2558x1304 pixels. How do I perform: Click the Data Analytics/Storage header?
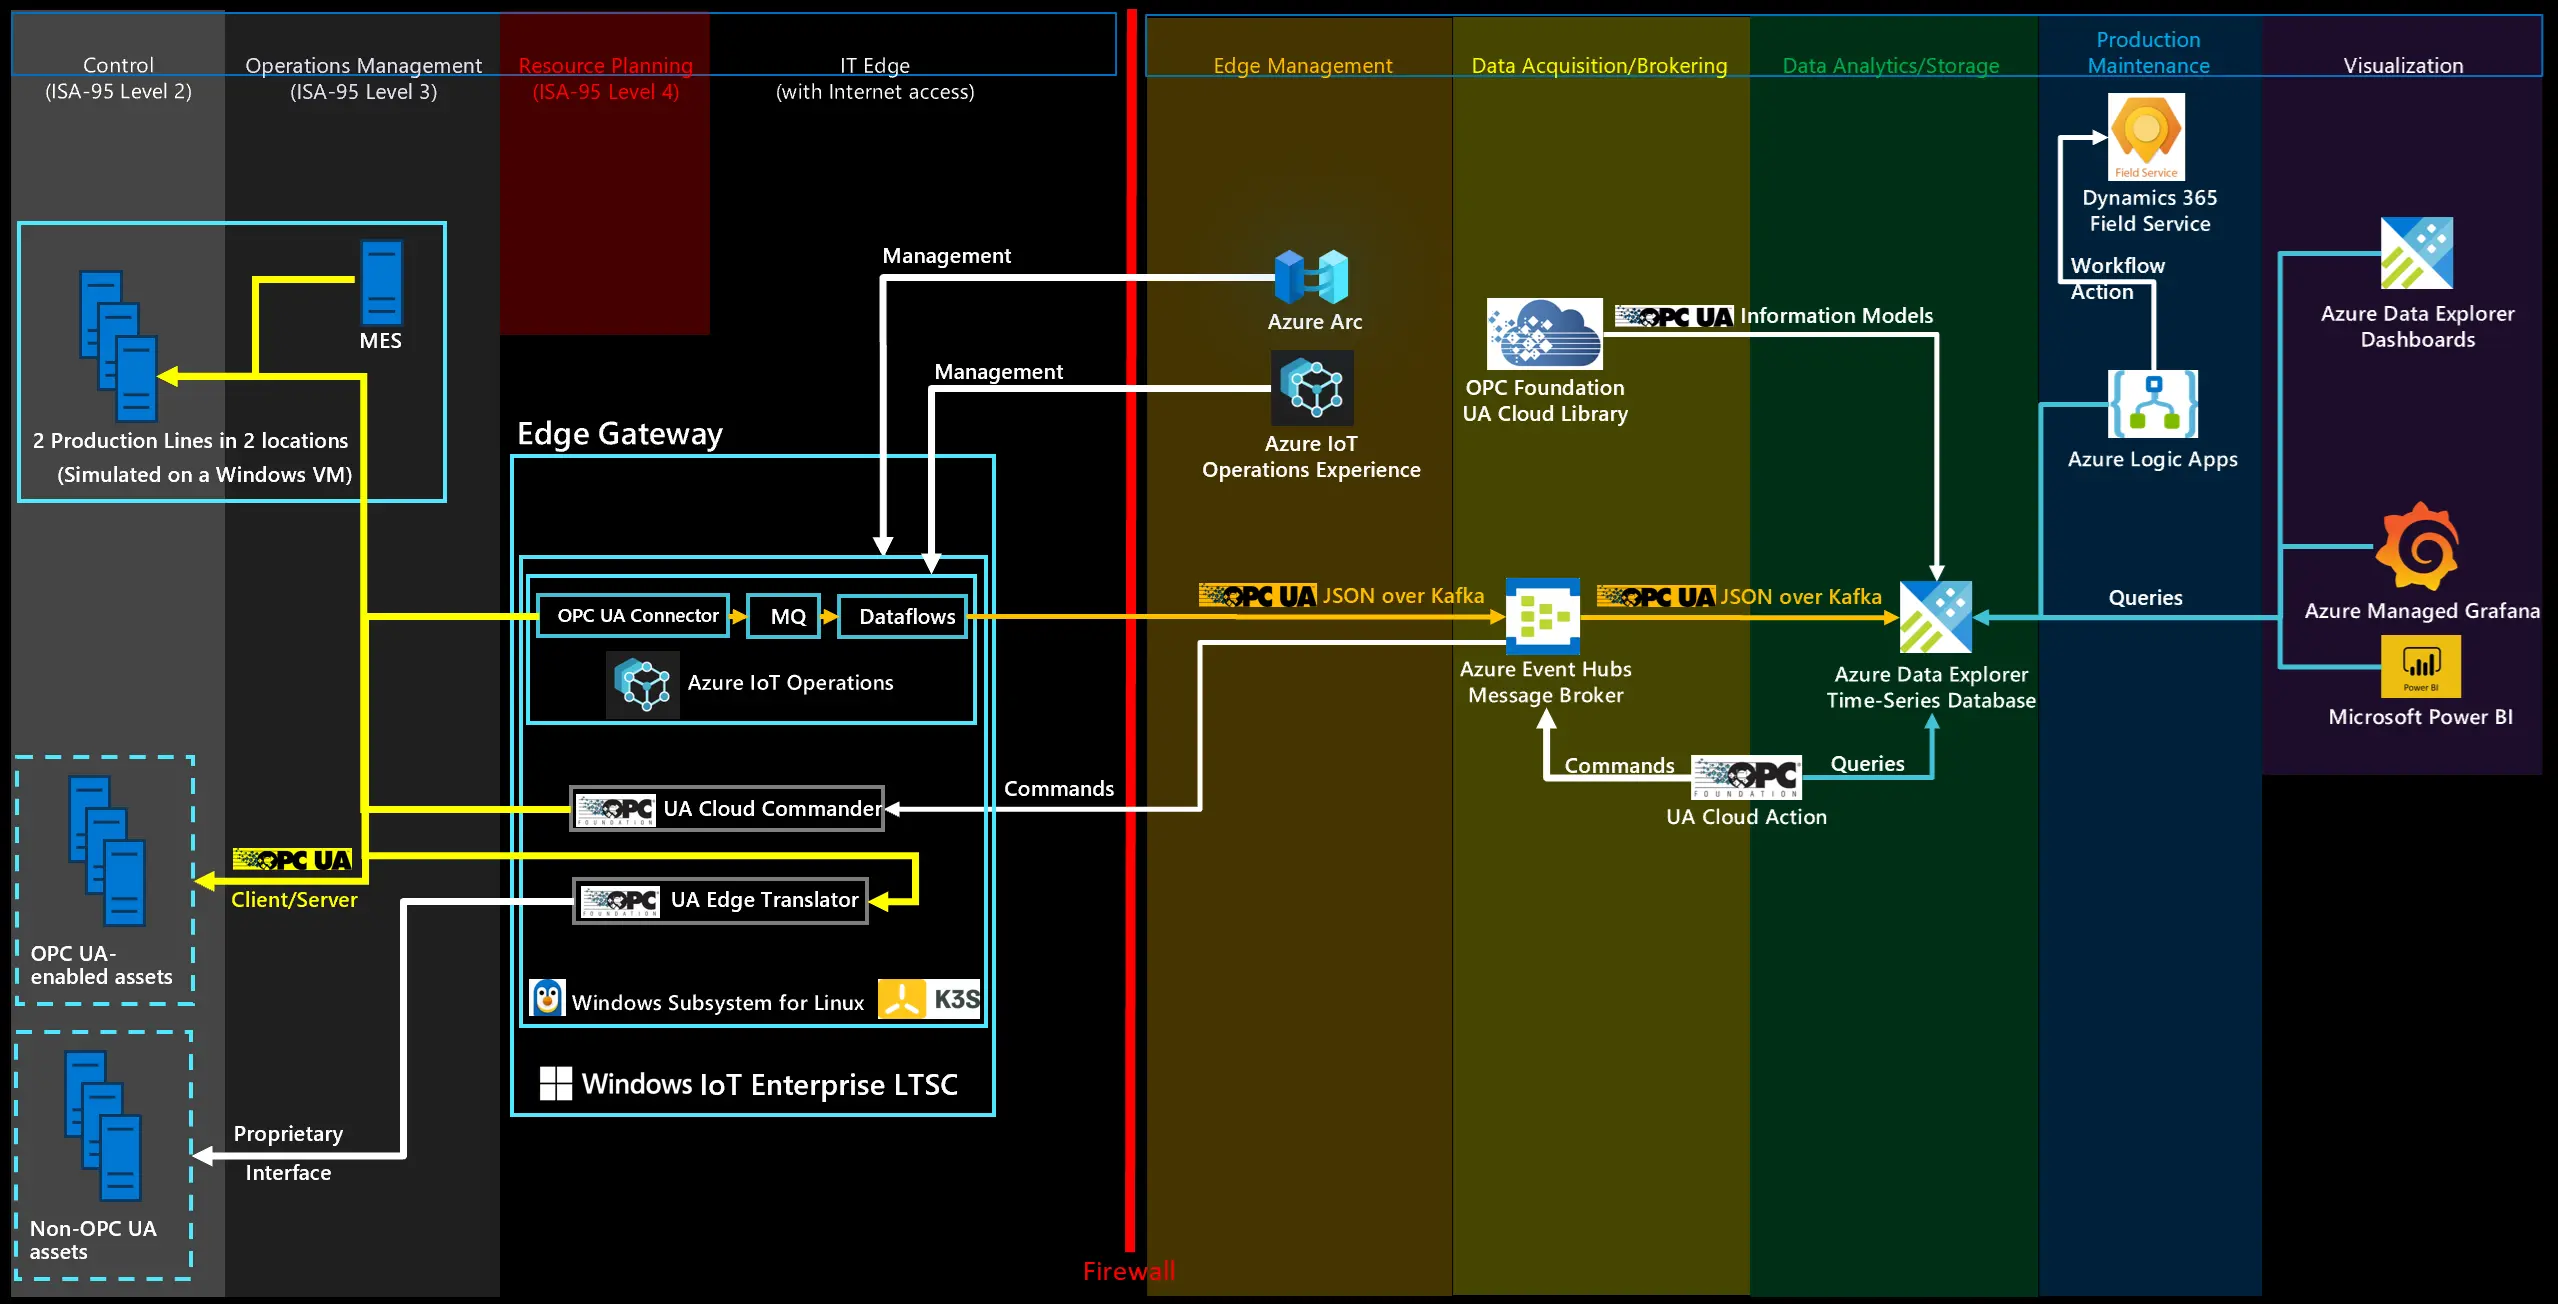tap(1890, 66)
